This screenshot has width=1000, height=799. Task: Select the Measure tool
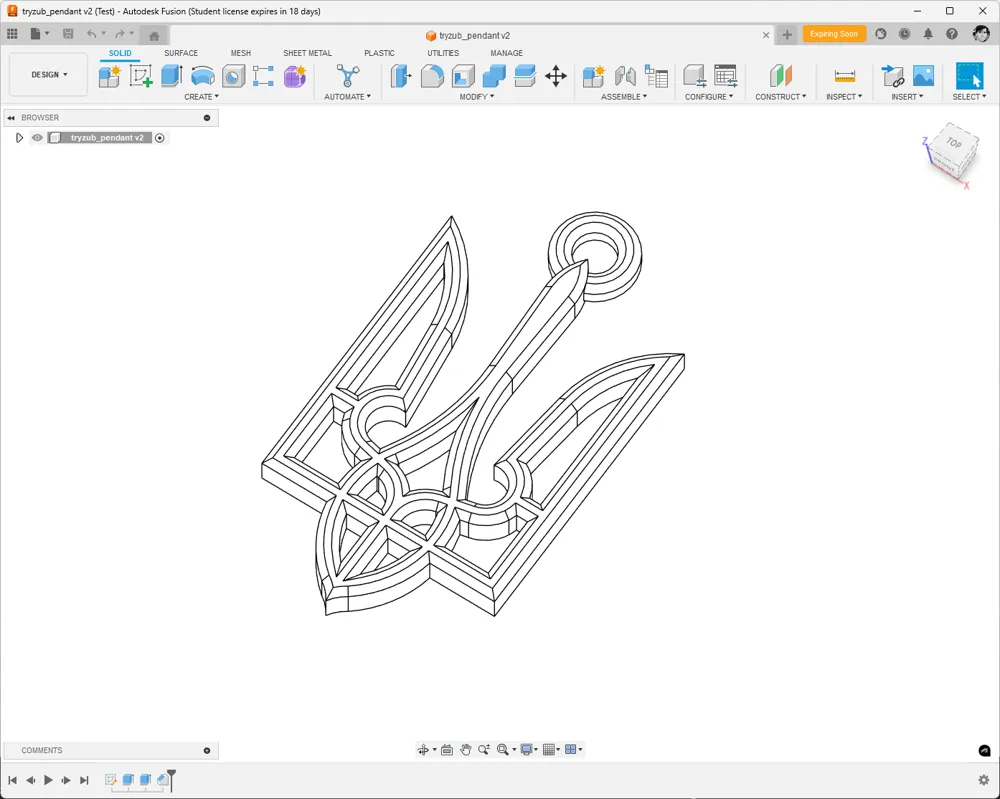coord(844,76)
